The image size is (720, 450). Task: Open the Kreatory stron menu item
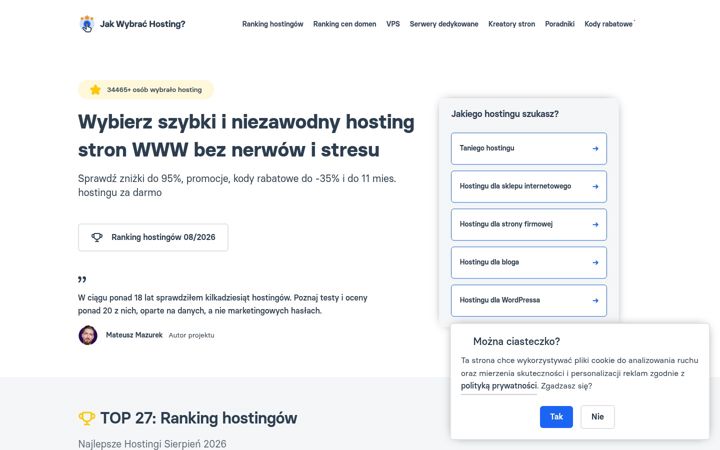pyautogui.click(x=512, y=24)
